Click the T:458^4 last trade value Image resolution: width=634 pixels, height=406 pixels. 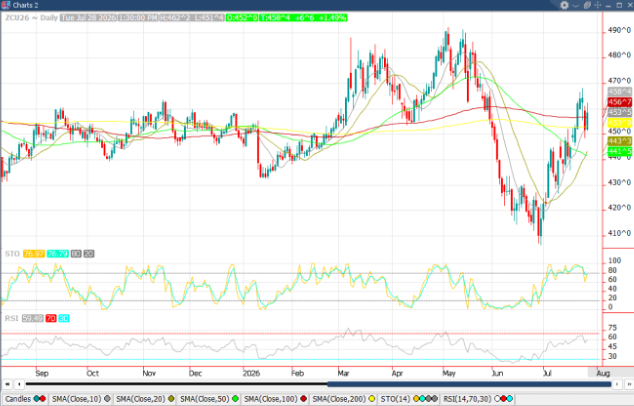275,18
